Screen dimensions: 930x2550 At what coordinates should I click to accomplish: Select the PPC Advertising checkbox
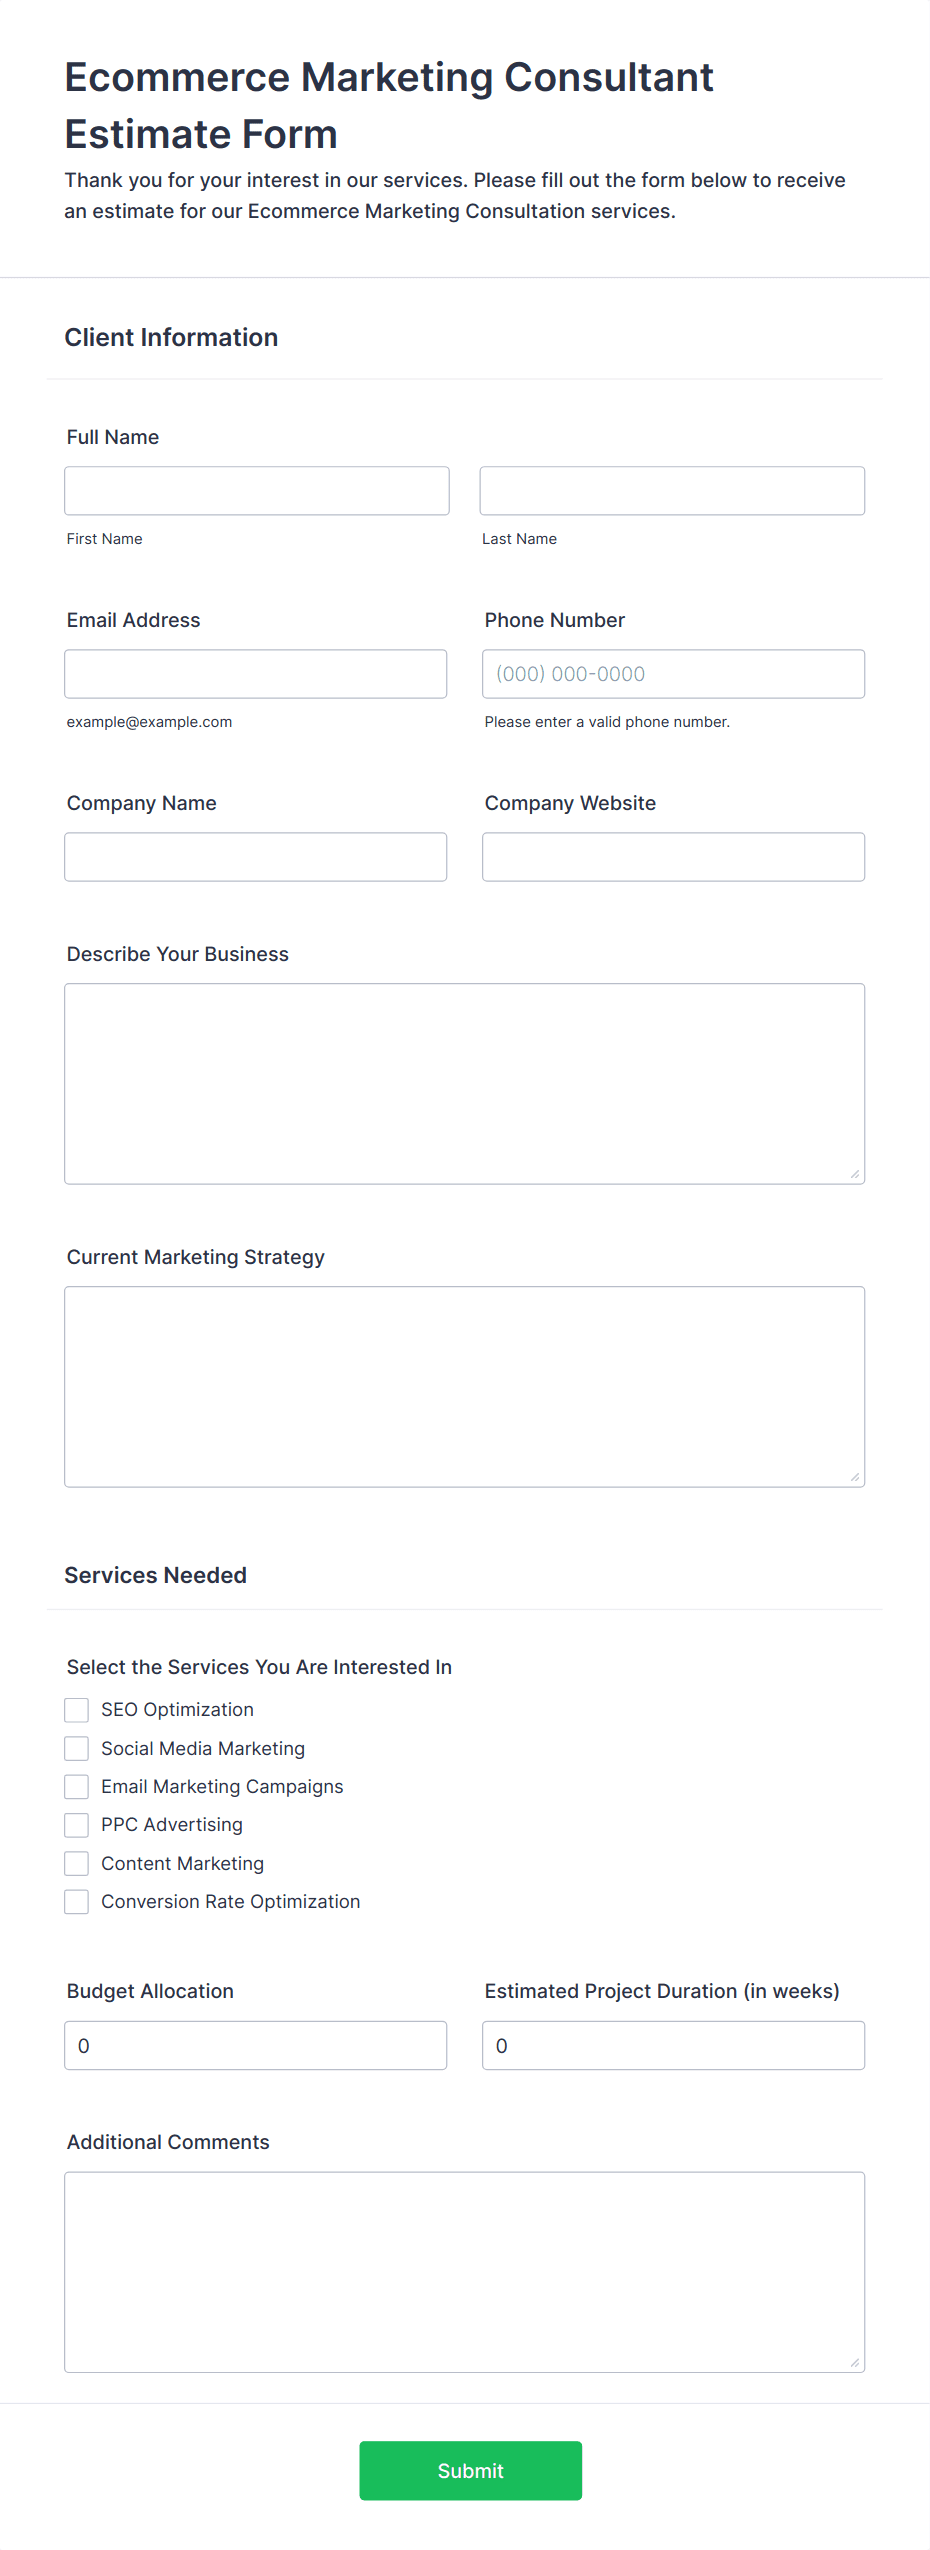(x=76, y=1824)
